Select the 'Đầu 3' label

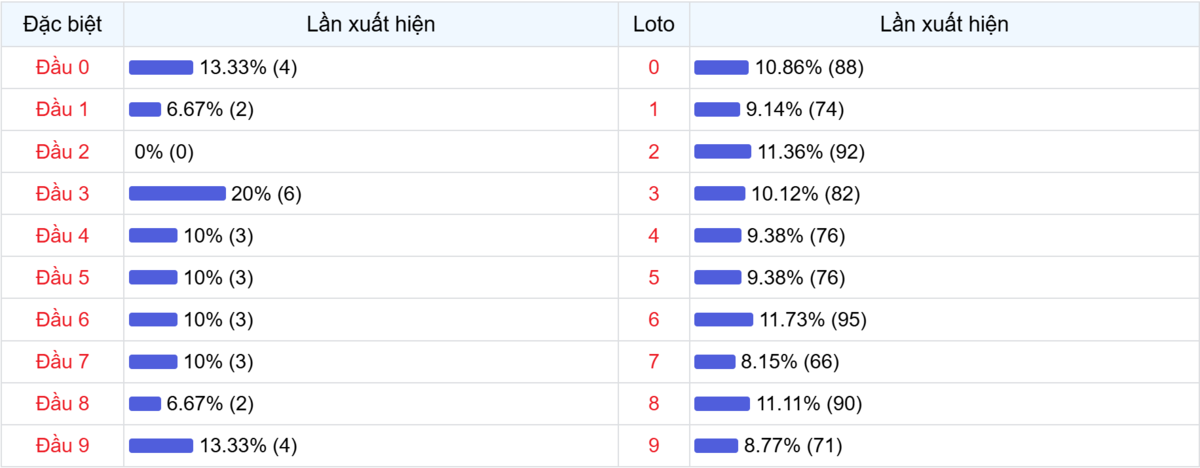click(x=62, y=194)
